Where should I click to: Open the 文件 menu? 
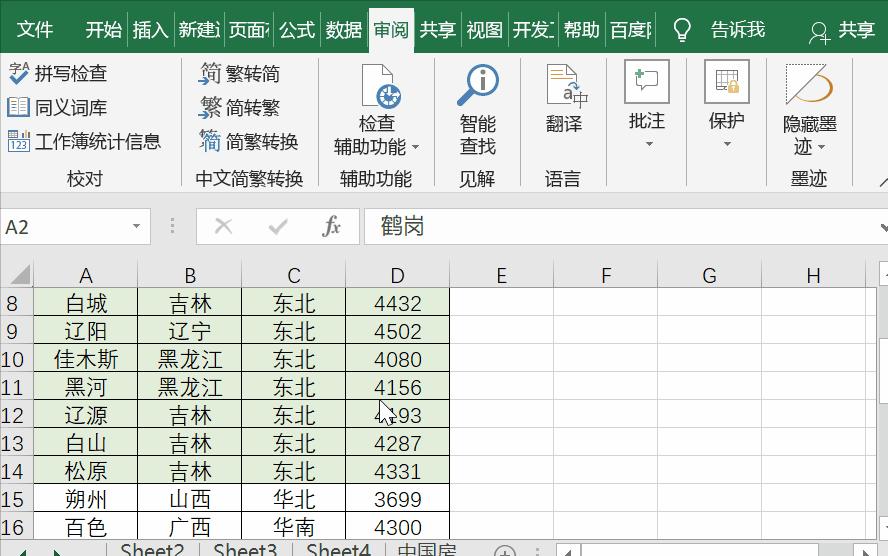pos(35,29)
